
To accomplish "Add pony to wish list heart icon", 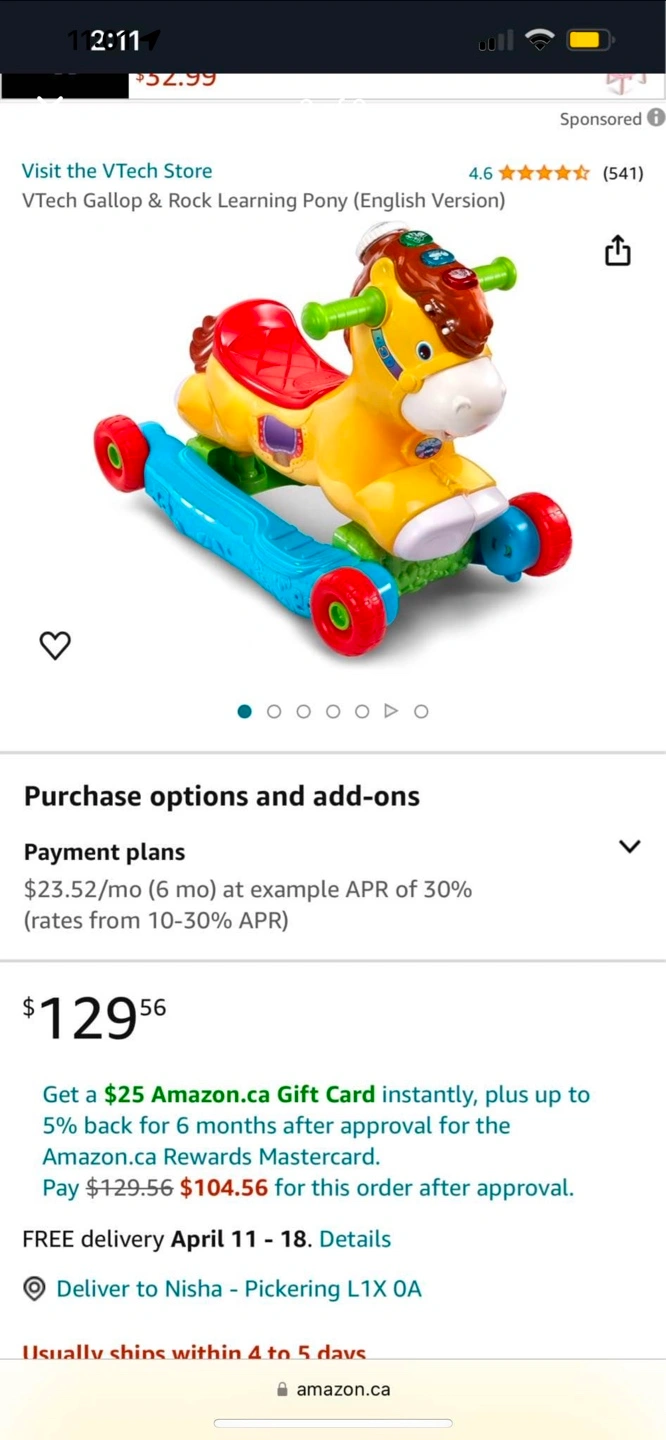I will tap(55, 646).
